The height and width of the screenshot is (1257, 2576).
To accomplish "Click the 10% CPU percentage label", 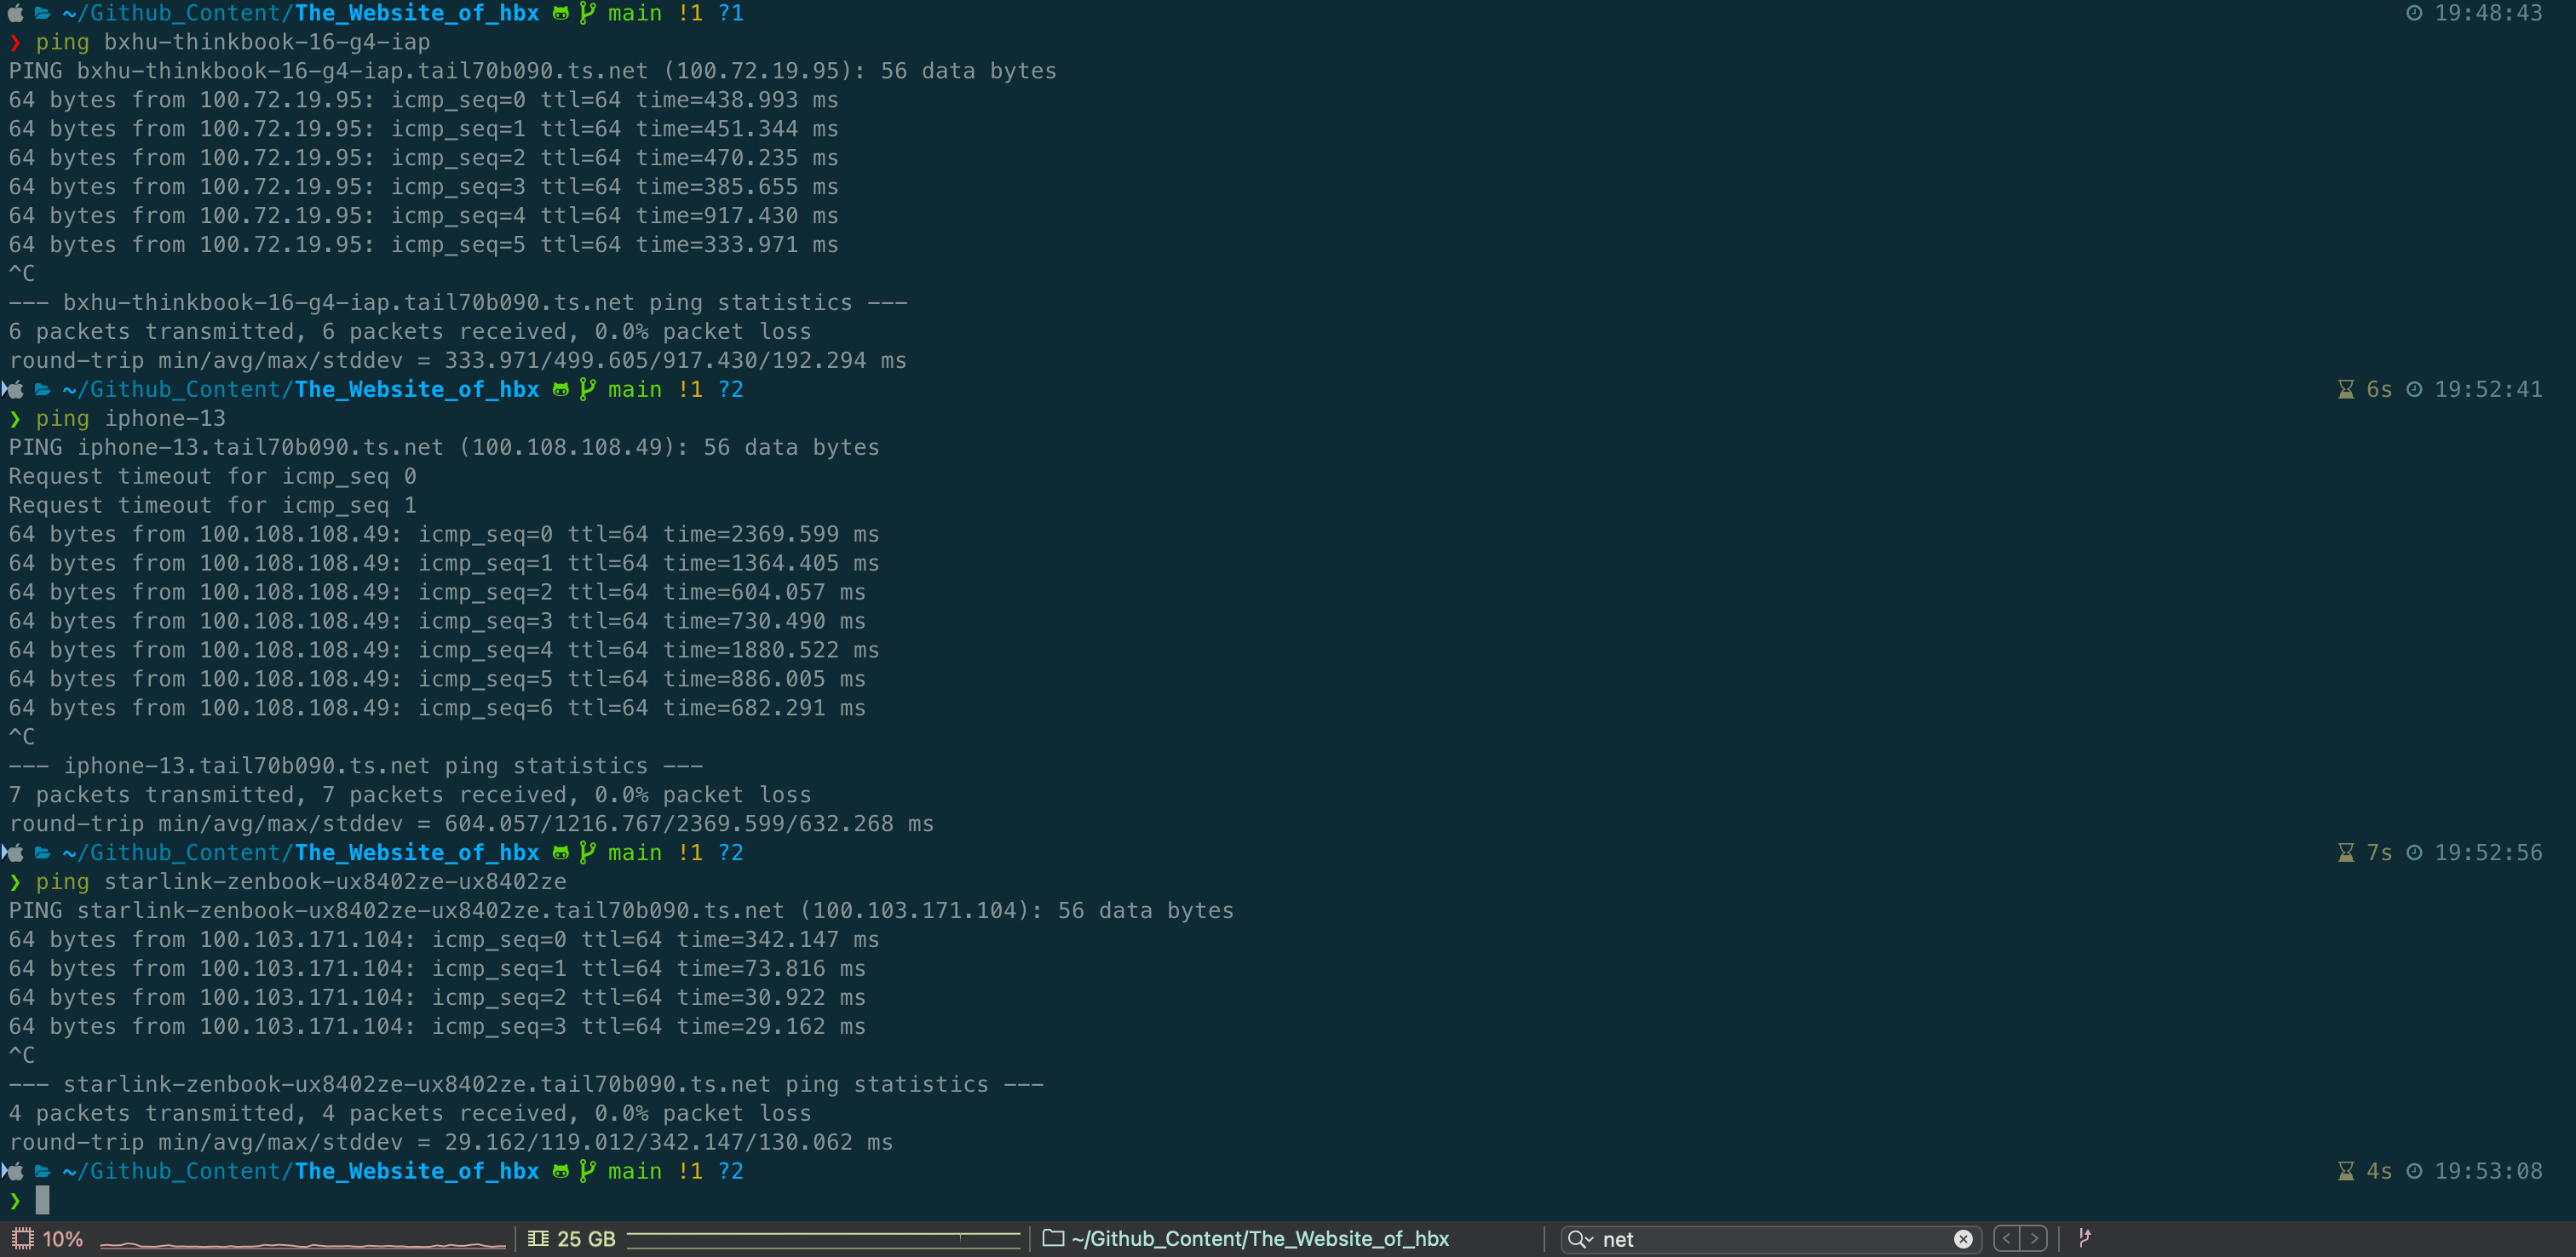I will tap(62, 1239).
